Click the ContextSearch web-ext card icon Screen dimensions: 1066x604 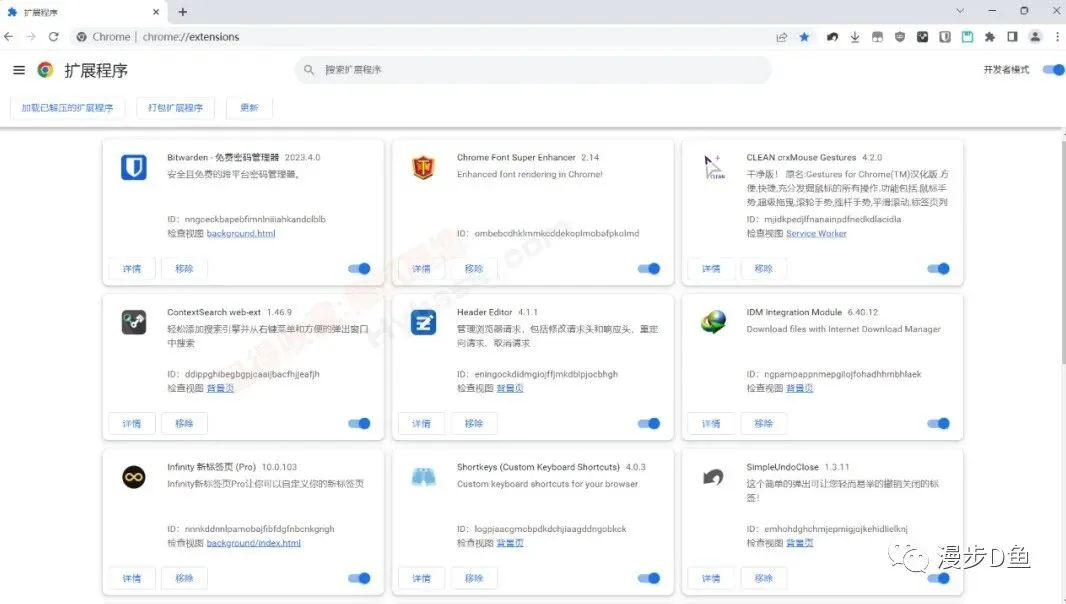click(x=134, y=322)
